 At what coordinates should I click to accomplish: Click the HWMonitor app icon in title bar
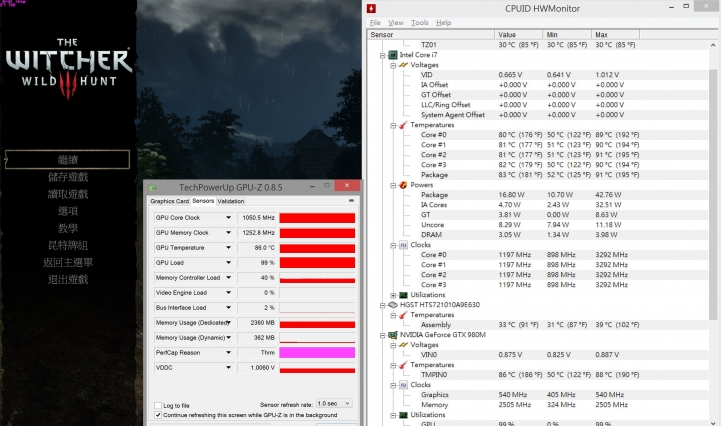(x=371, y=8)
